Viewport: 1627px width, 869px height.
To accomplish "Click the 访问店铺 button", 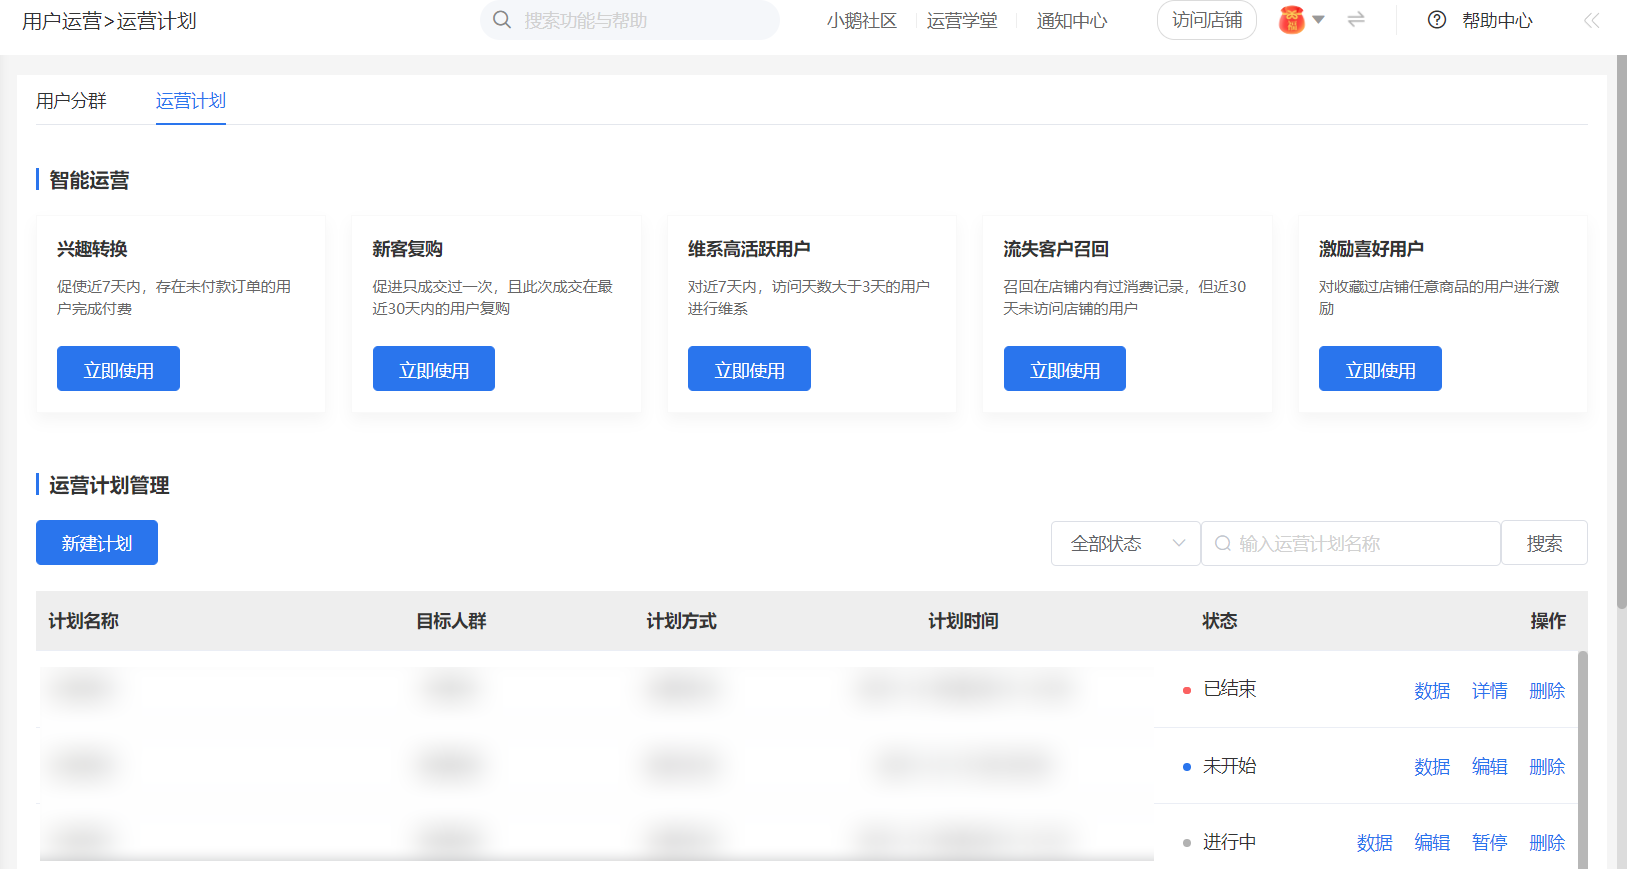I will click(1207, 20).
